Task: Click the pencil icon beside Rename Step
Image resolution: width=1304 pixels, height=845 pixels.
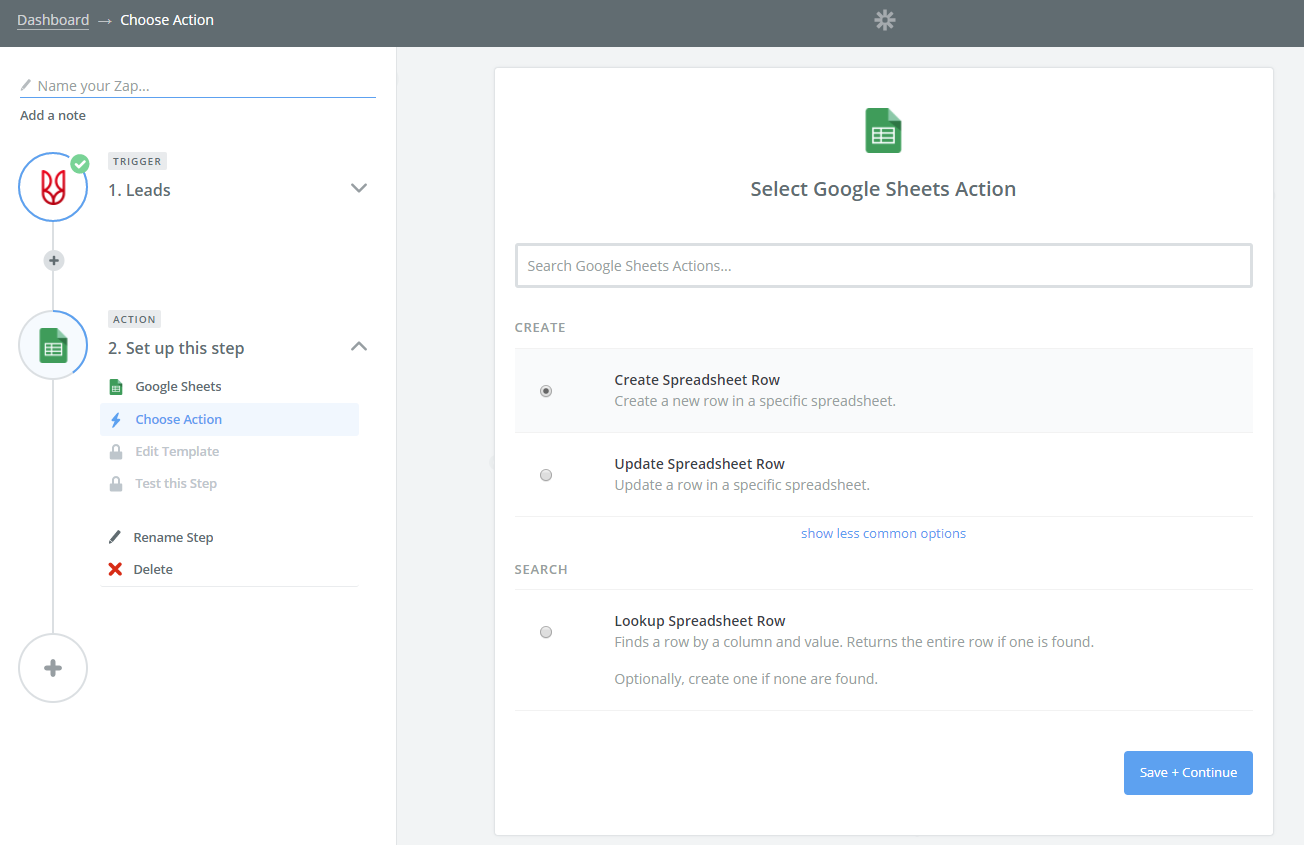Action: pos(115,537)
